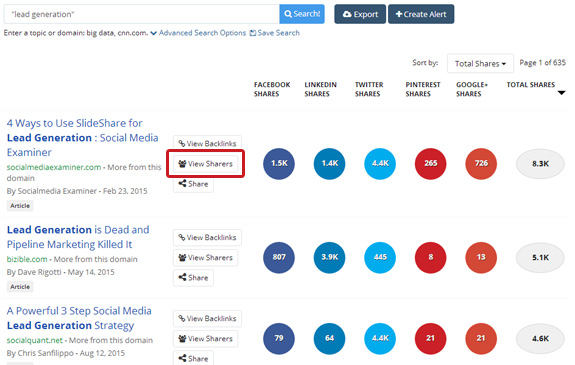Click the Total Shares column header
Image resolution: width=575 pixels, height=365 pixels.
pos(531,85)
